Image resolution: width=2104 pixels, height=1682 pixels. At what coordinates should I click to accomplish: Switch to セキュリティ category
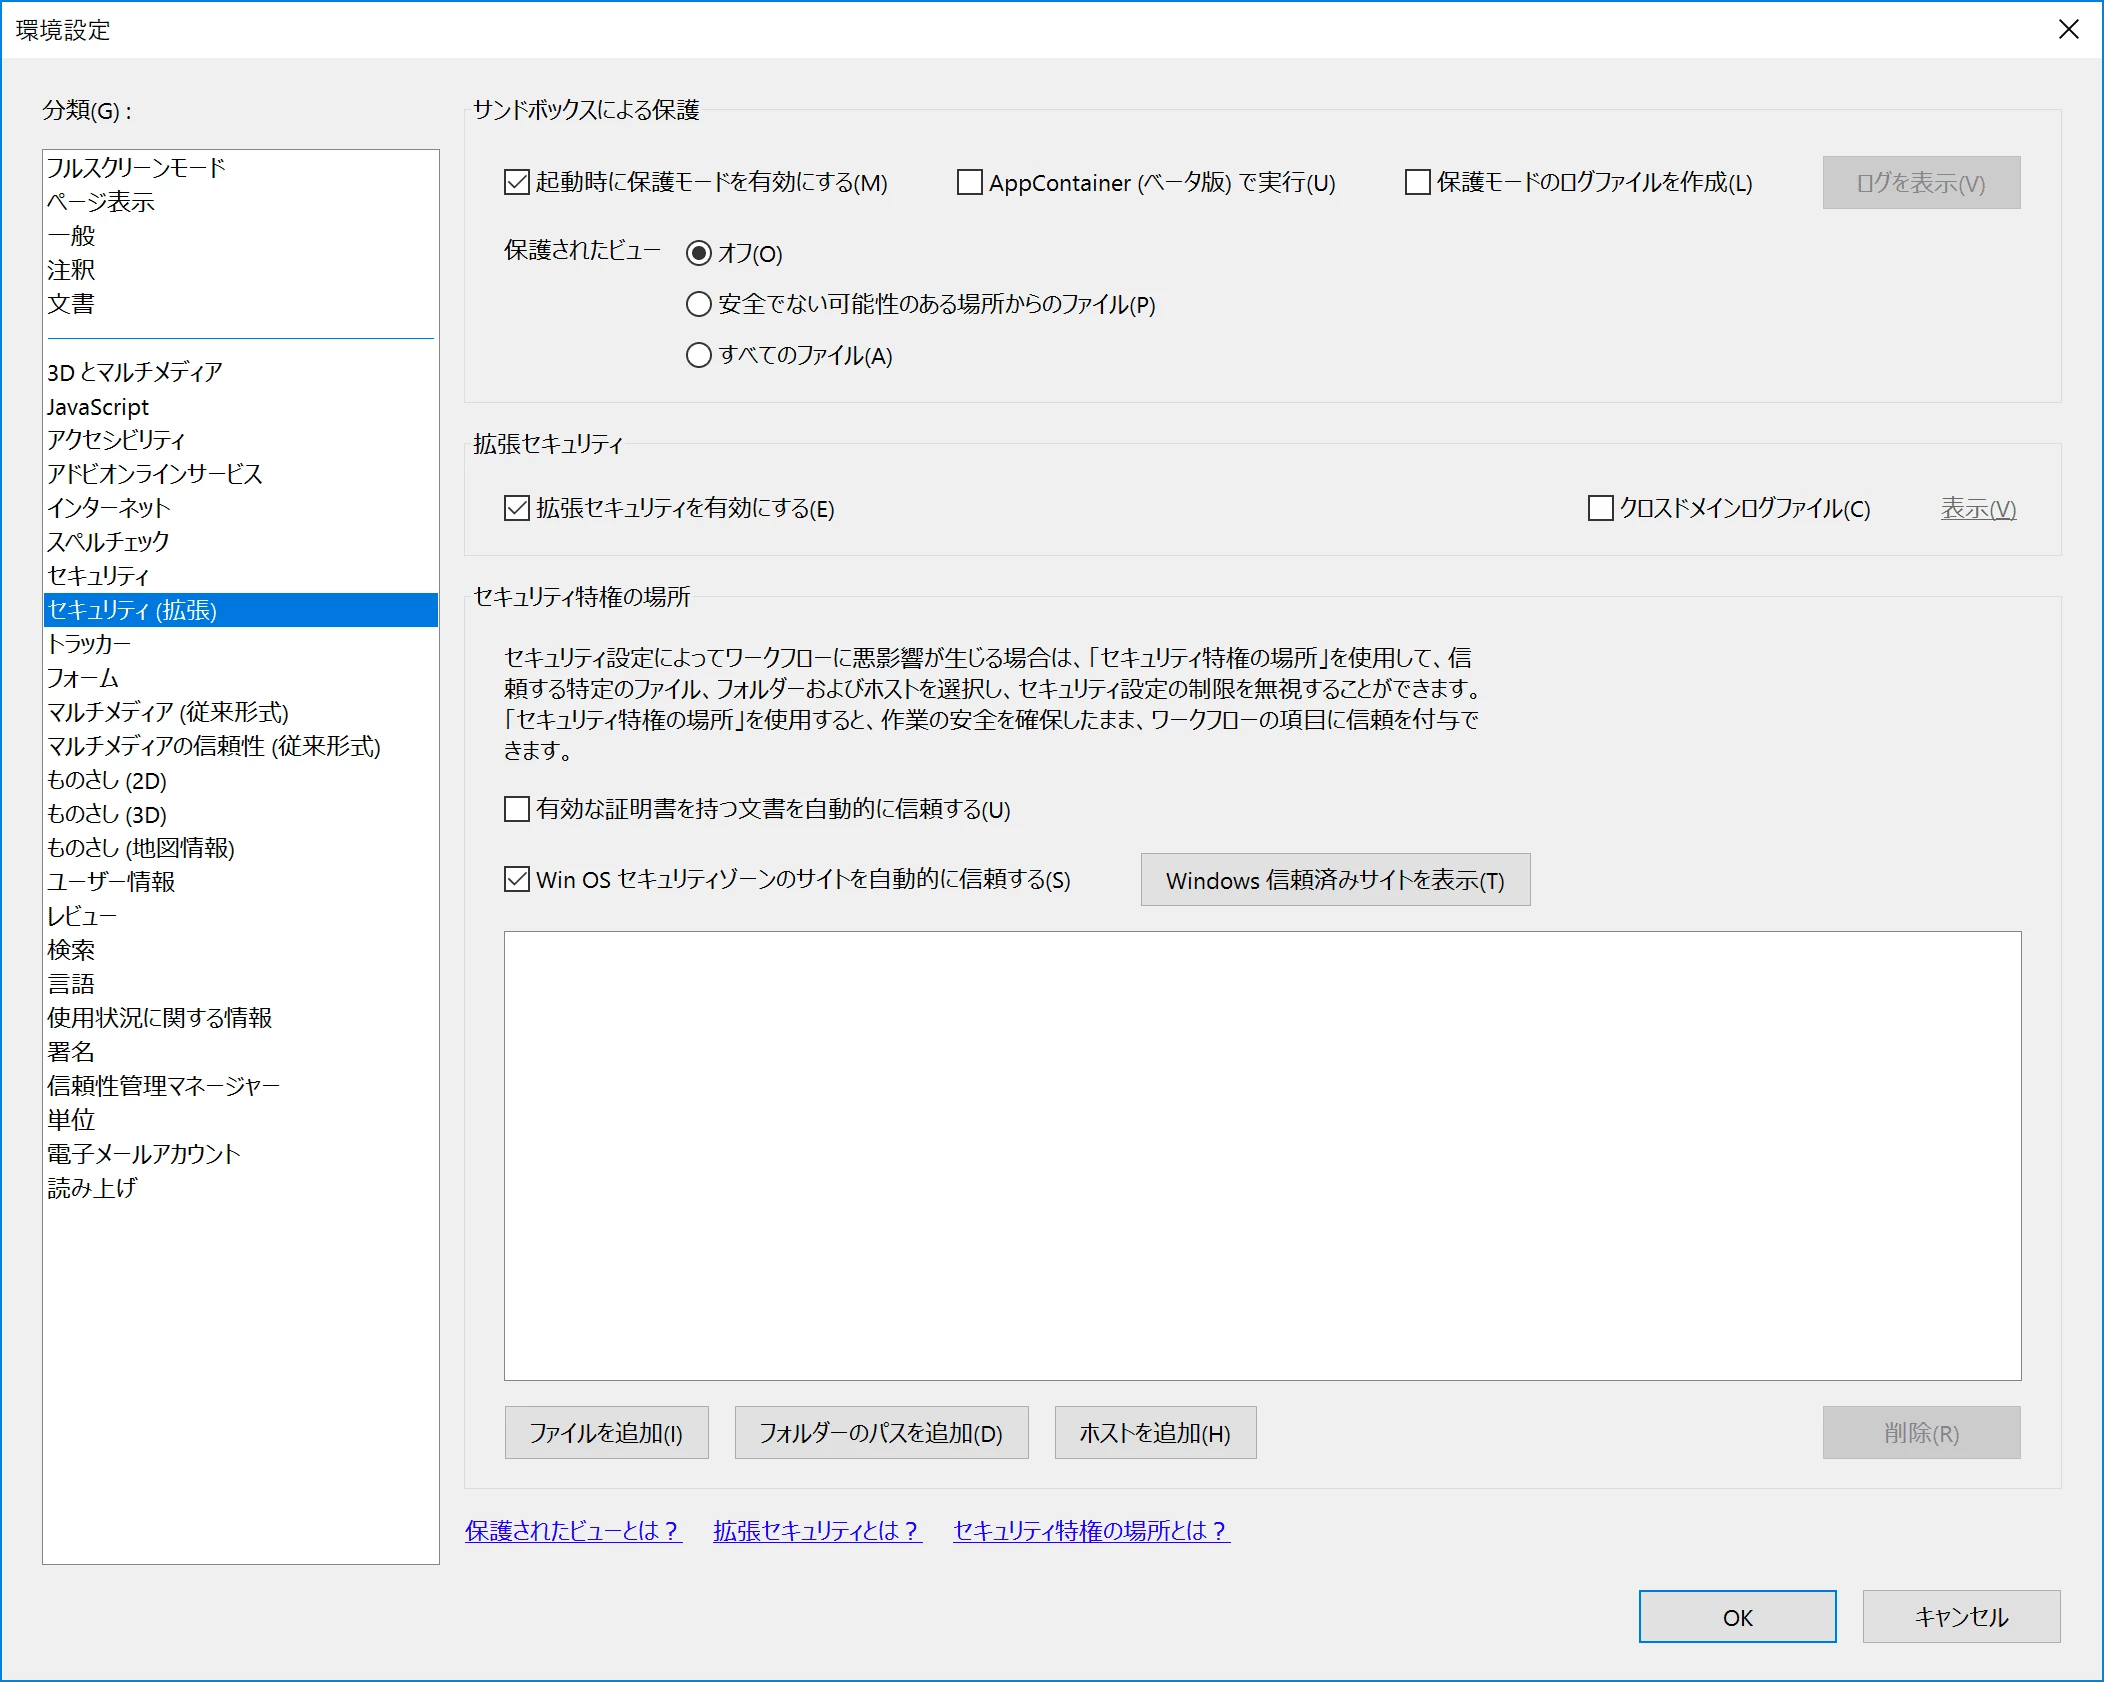point(98,576)
